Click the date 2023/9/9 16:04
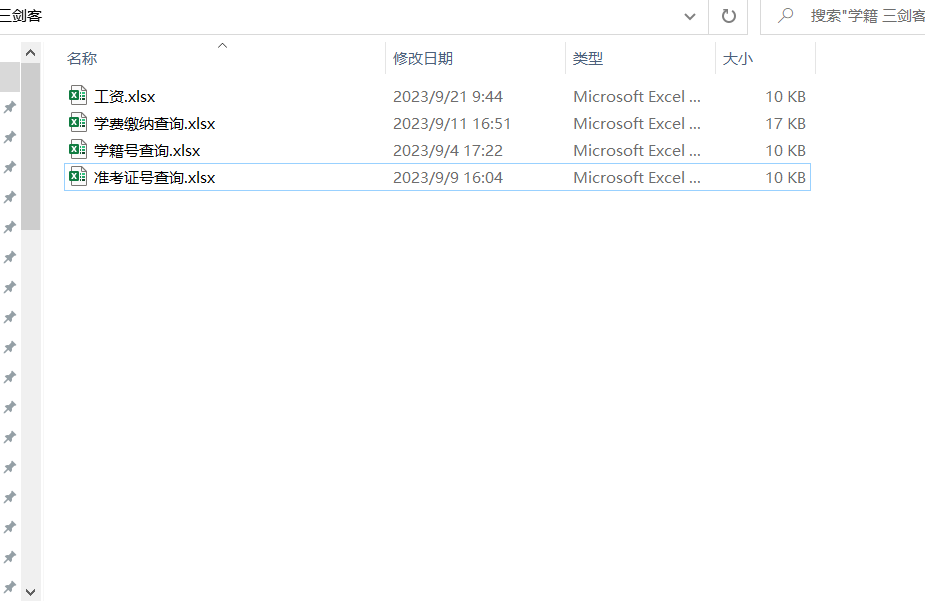925x601 pixels. [x=448, y=178]
